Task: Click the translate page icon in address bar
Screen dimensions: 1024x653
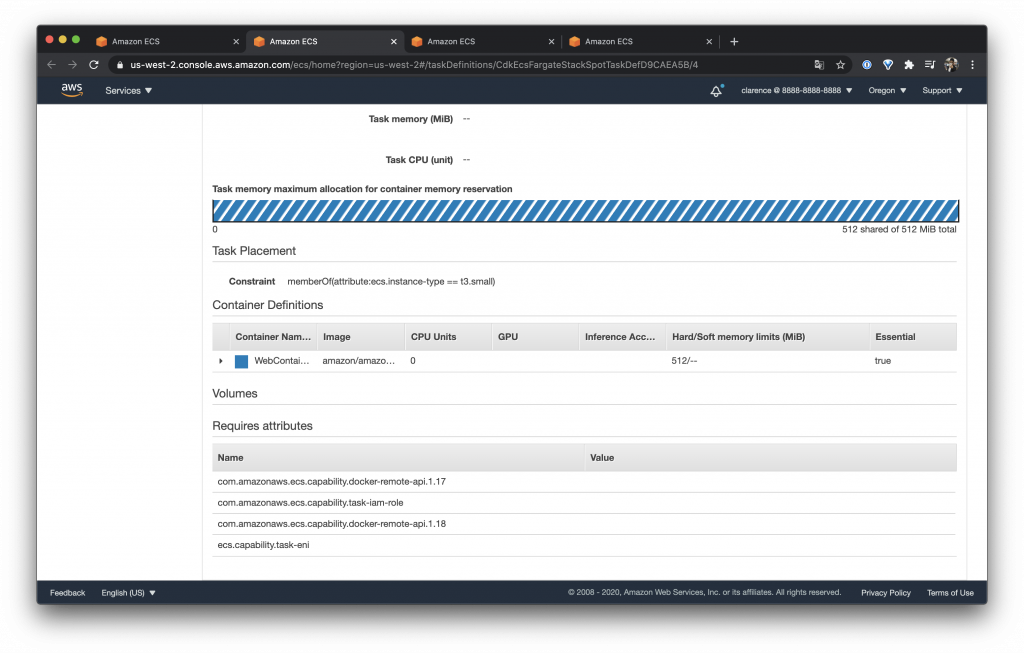Action: 819,65
